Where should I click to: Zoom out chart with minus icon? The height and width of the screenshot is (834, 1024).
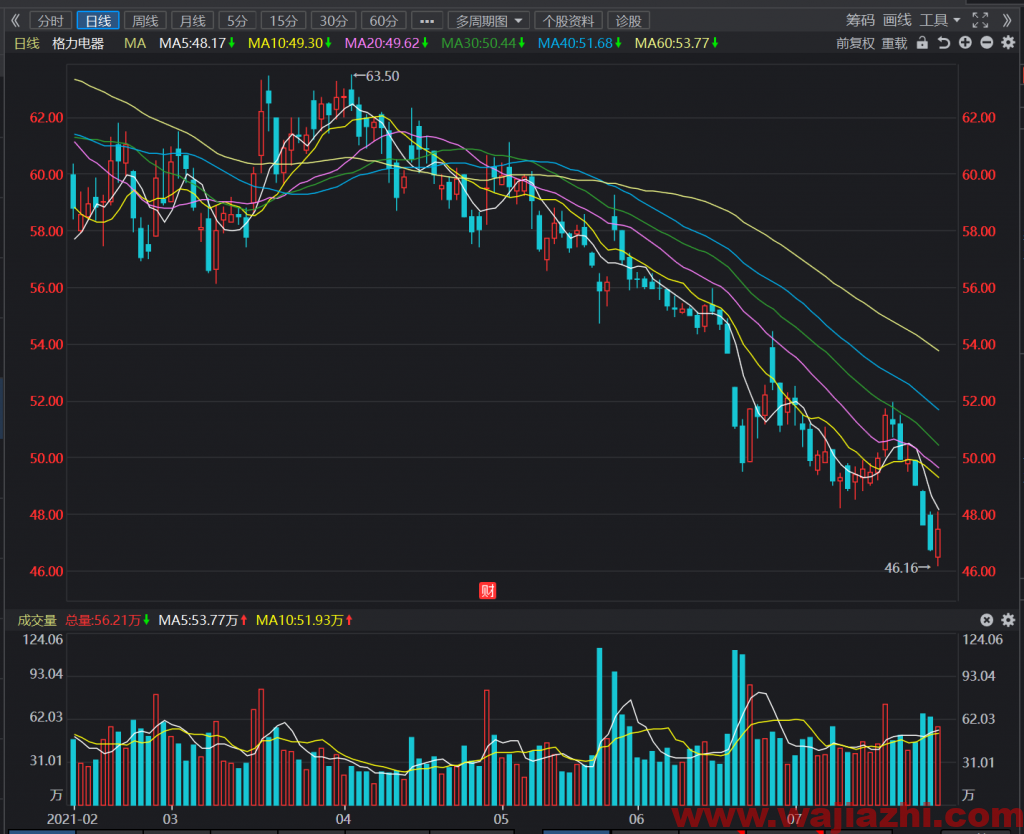click(x=987, y=43)
